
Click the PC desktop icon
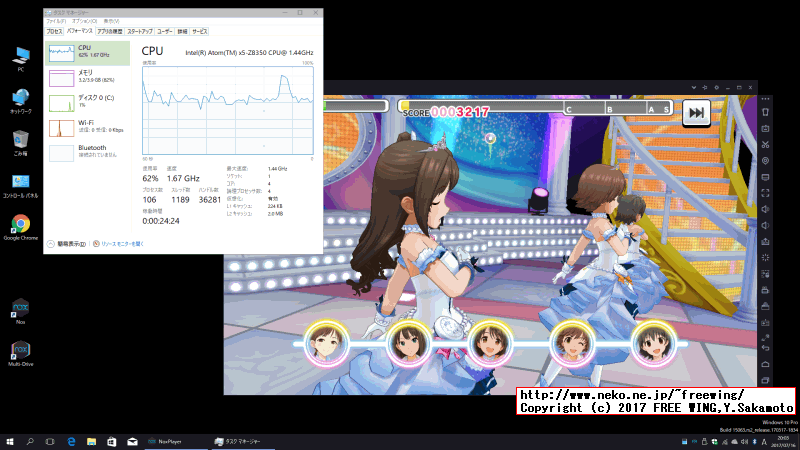[21, 59]
